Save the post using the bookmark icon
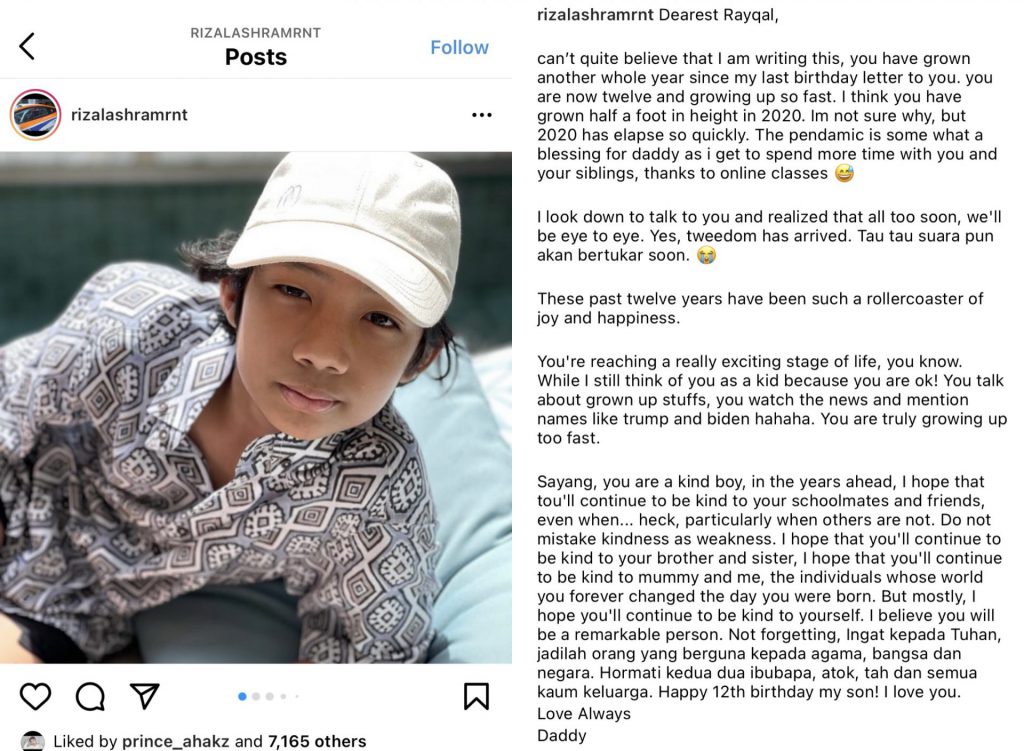 [x=476, y=696]
